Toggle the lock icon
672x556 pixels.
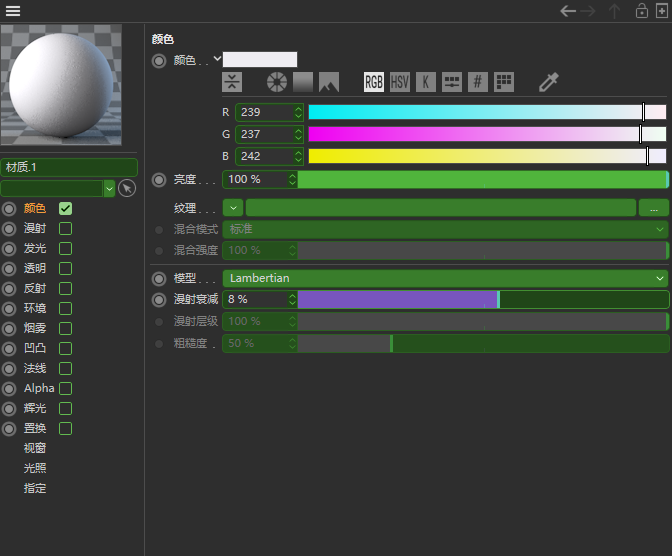pos(642,11)
